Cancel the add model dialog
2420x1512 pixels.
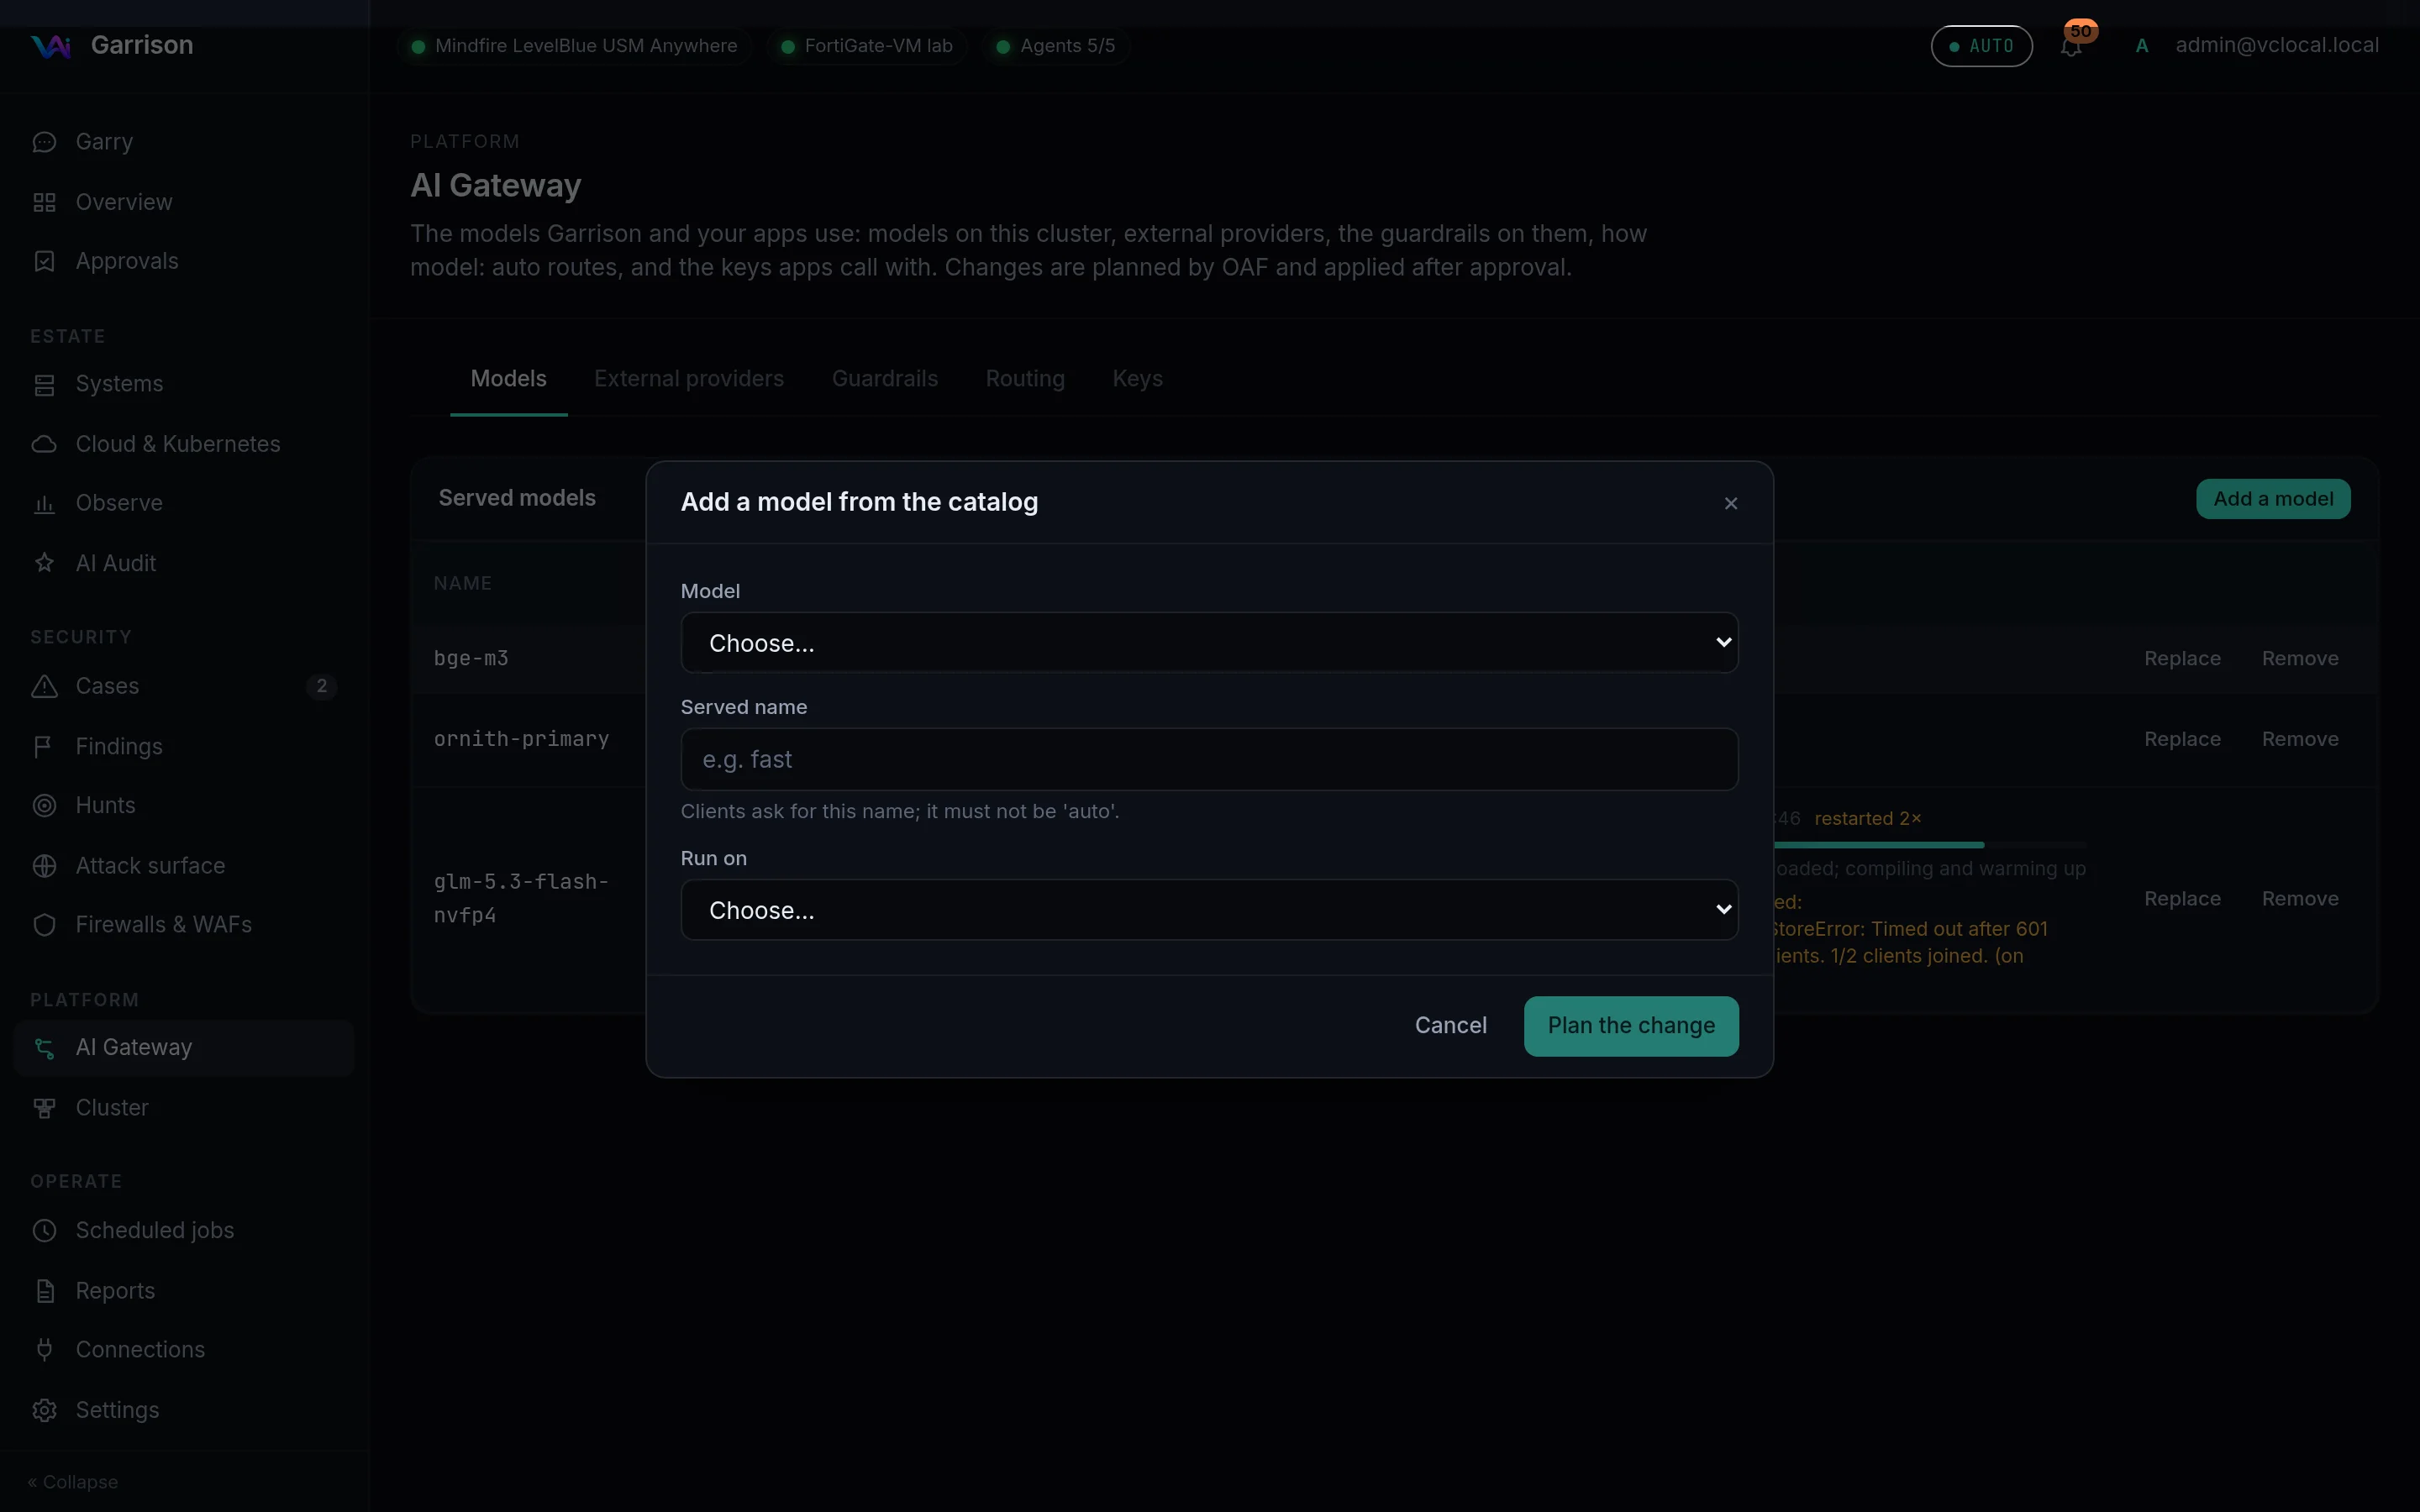(1450, 1026)
